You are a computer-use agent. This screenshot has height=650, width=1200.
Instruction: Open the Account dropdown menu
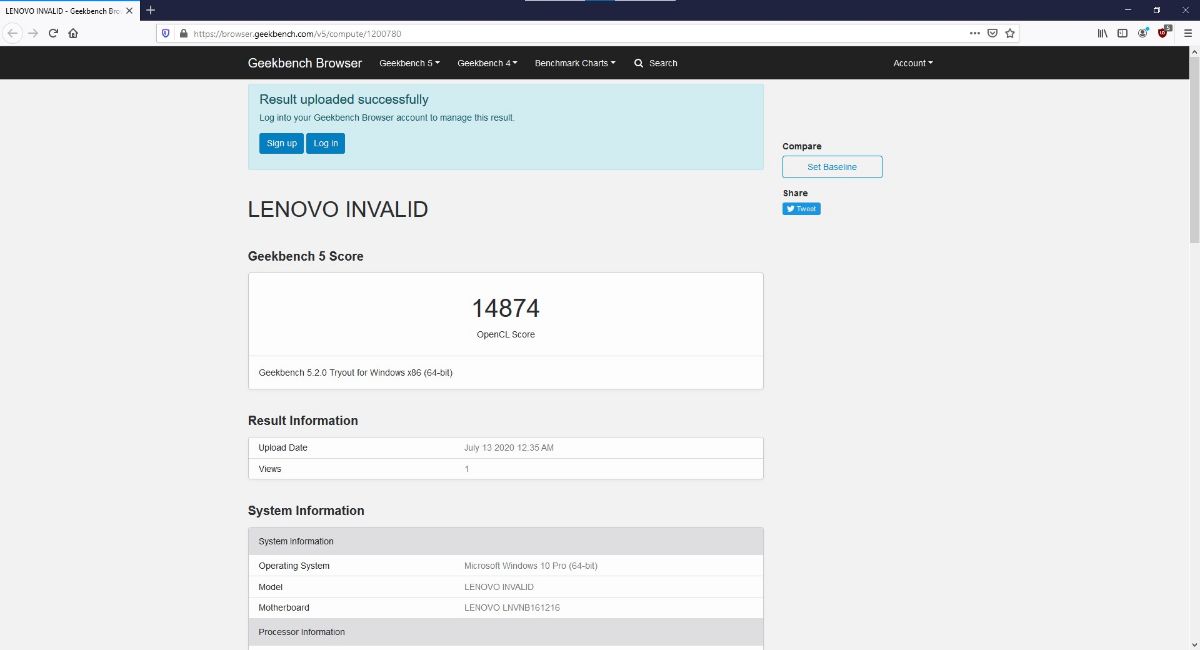point(912,63)
